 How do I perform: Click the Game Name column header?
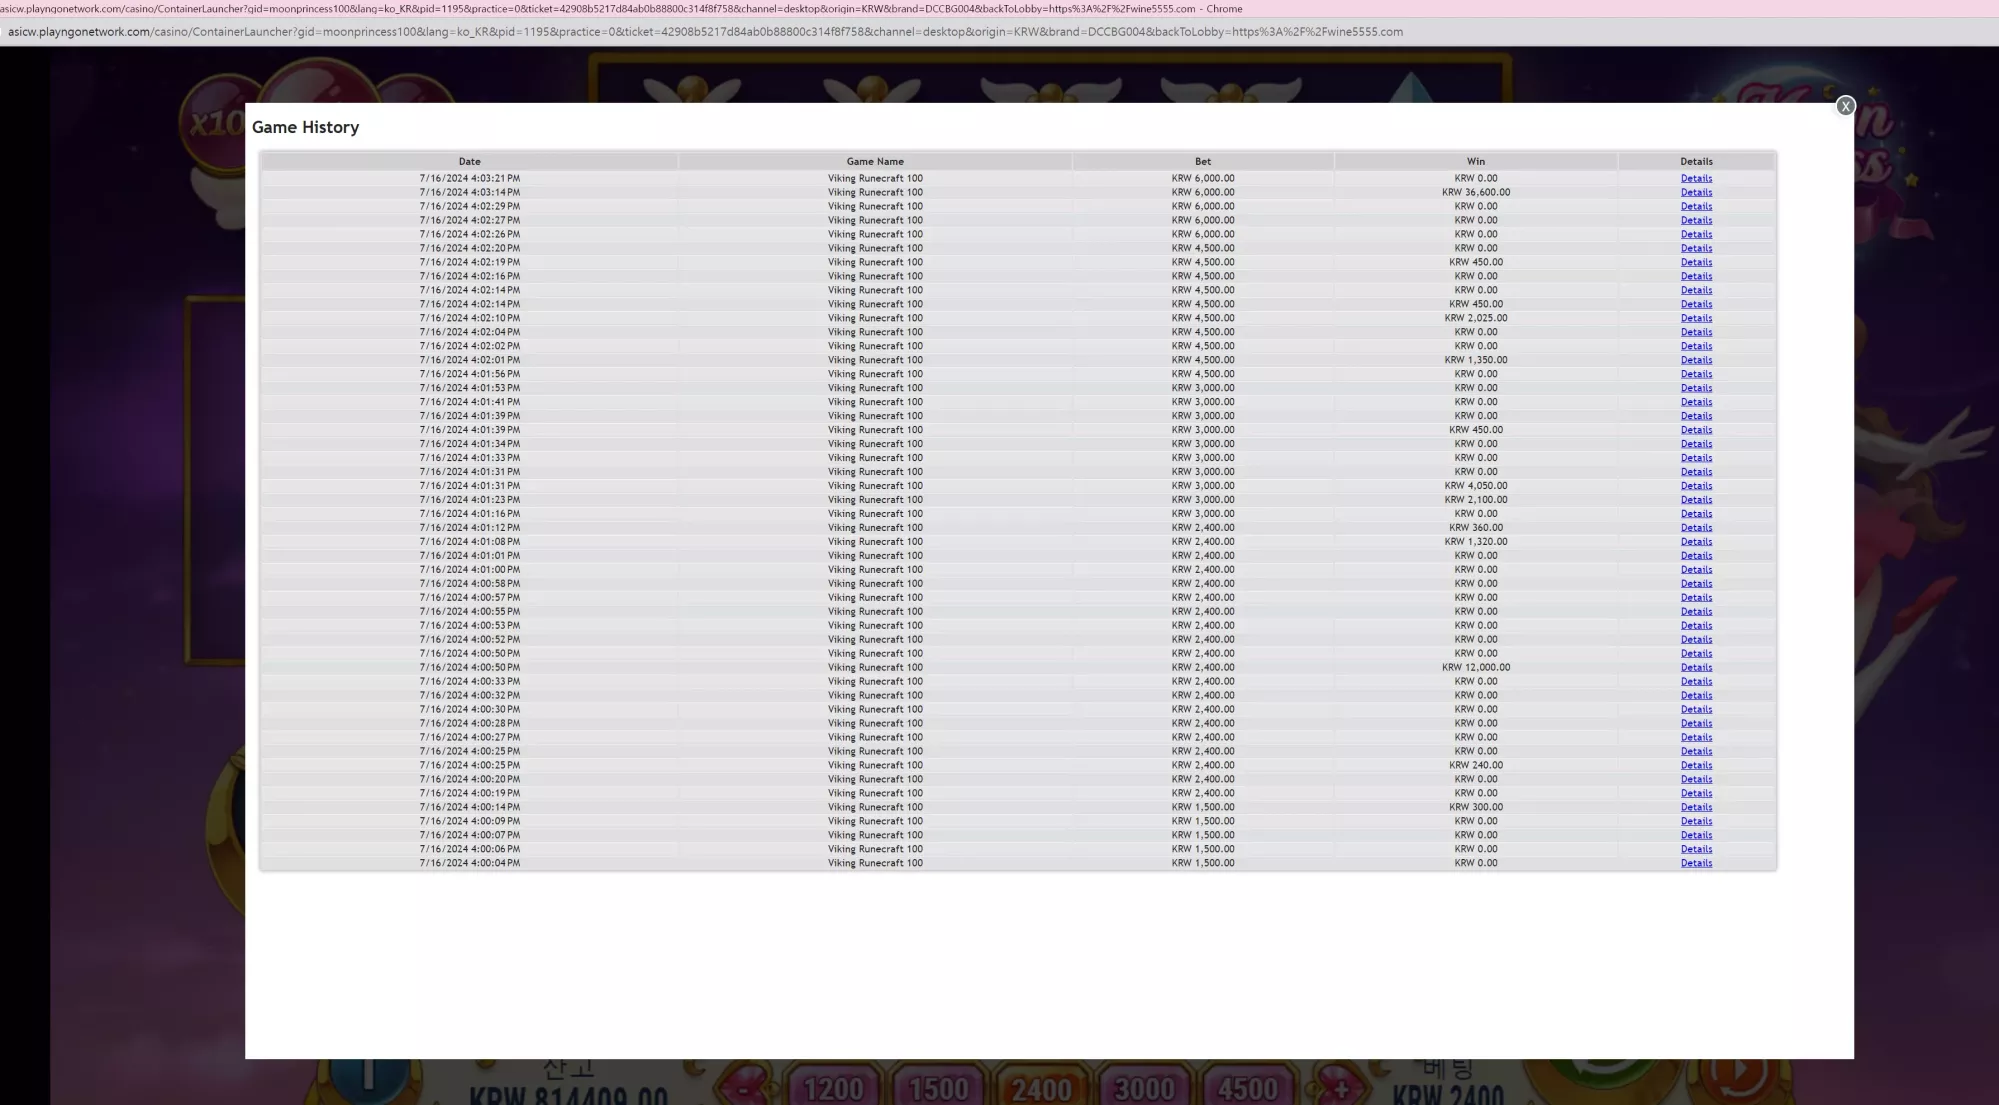(x=875, y=162)
